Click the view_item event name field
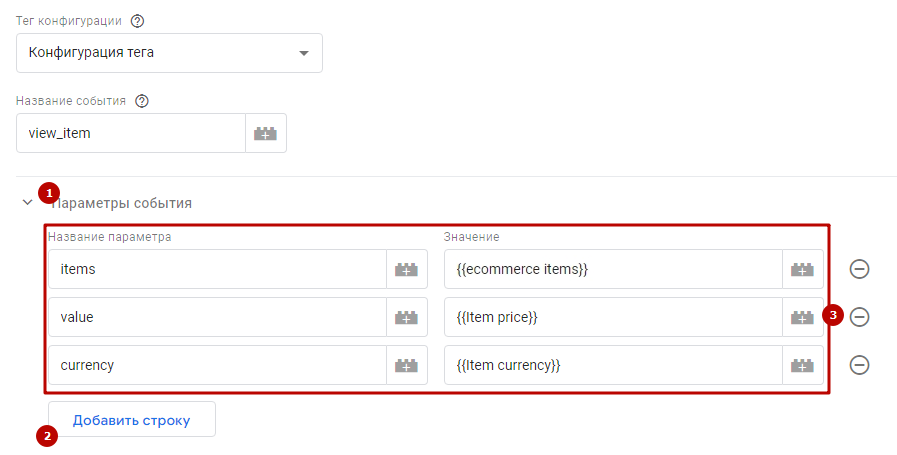This screenshot has width=897, height=455. pos(131,133)
